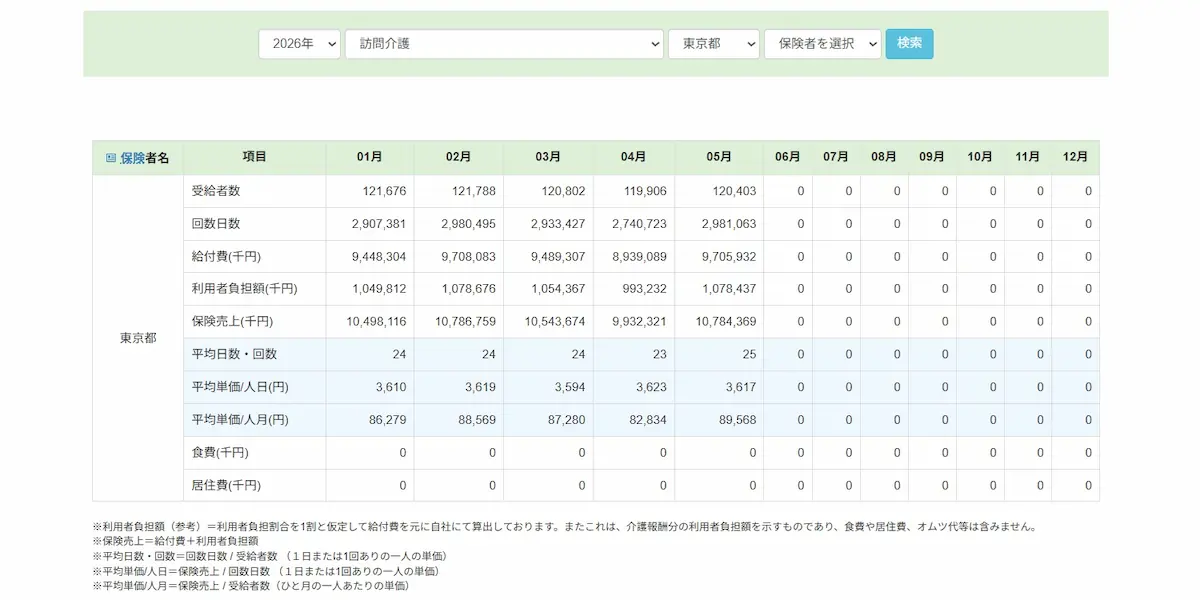Click the value 2,907,381 in 回数日数

[379, 224]
